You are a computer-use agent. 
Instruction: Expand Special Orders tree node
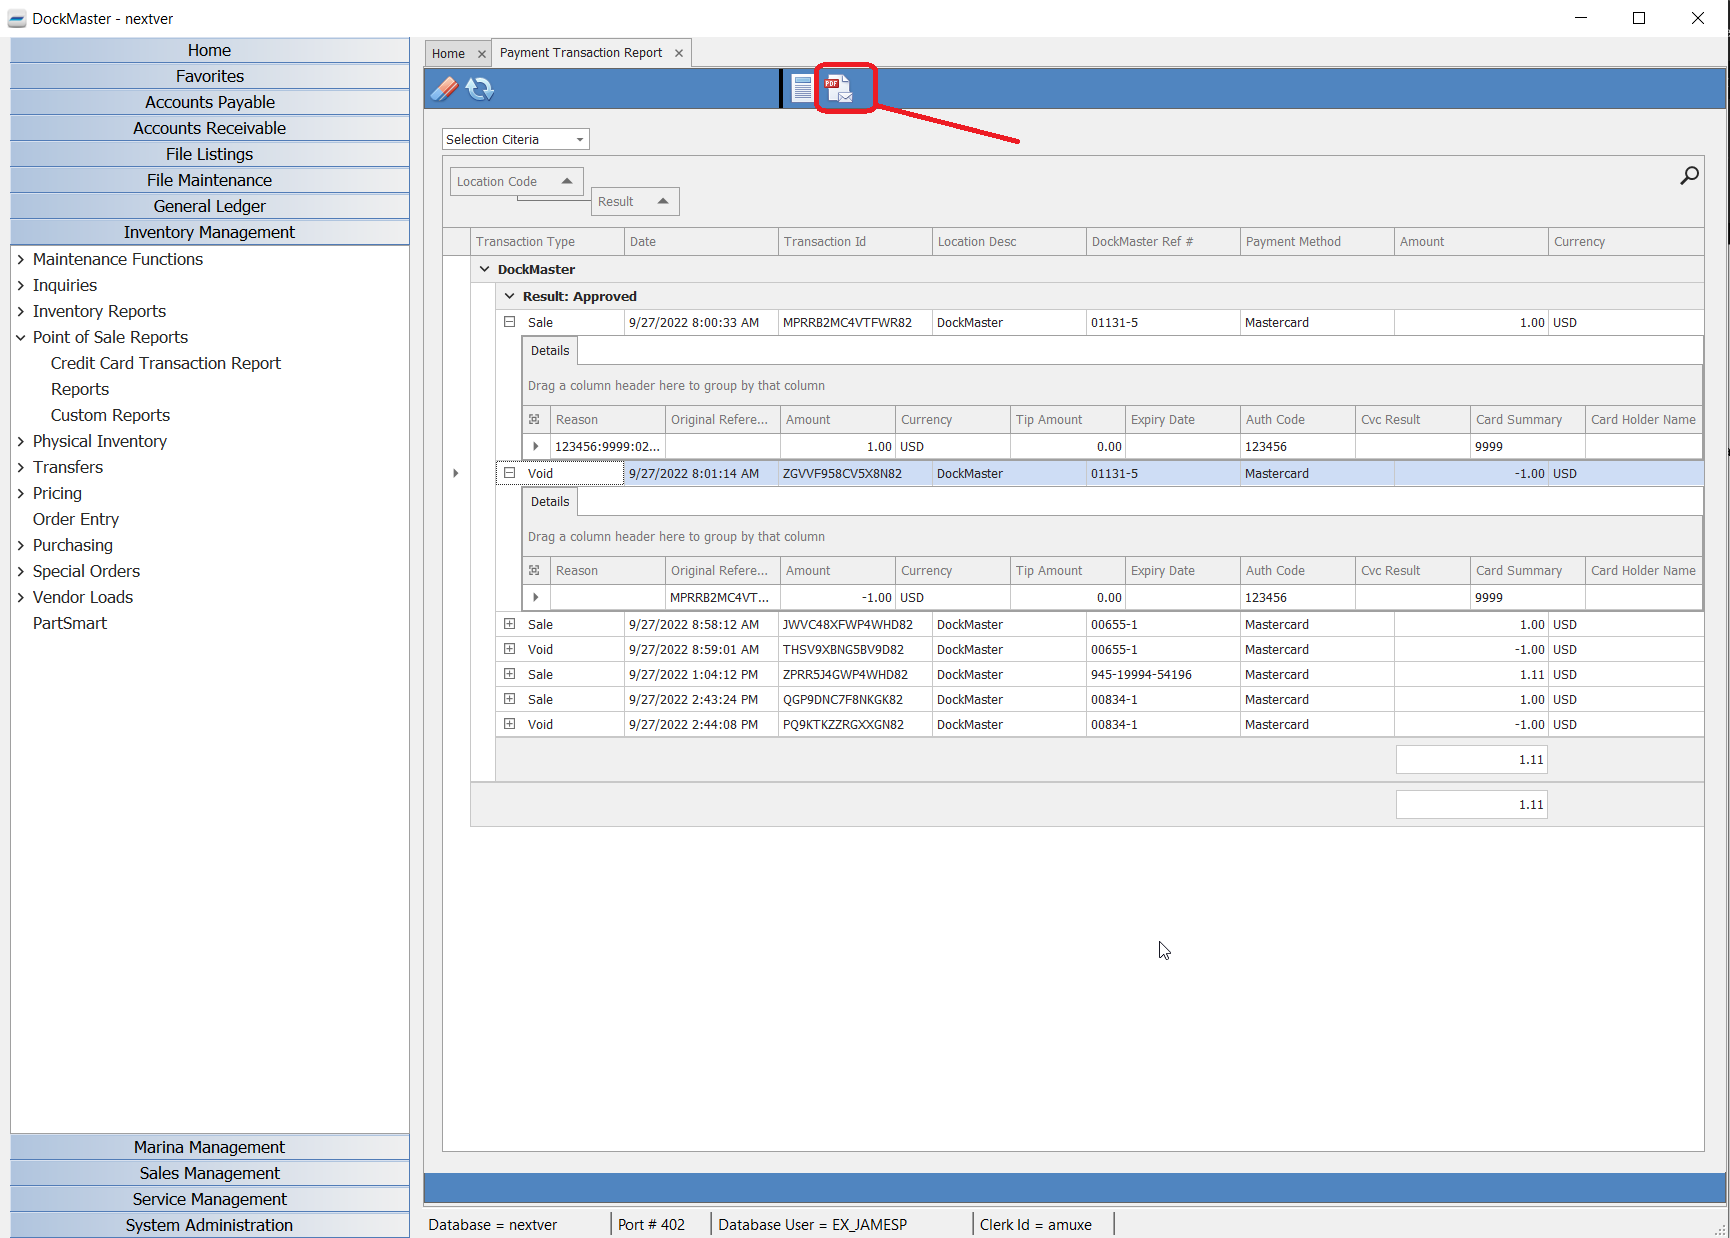20,571
